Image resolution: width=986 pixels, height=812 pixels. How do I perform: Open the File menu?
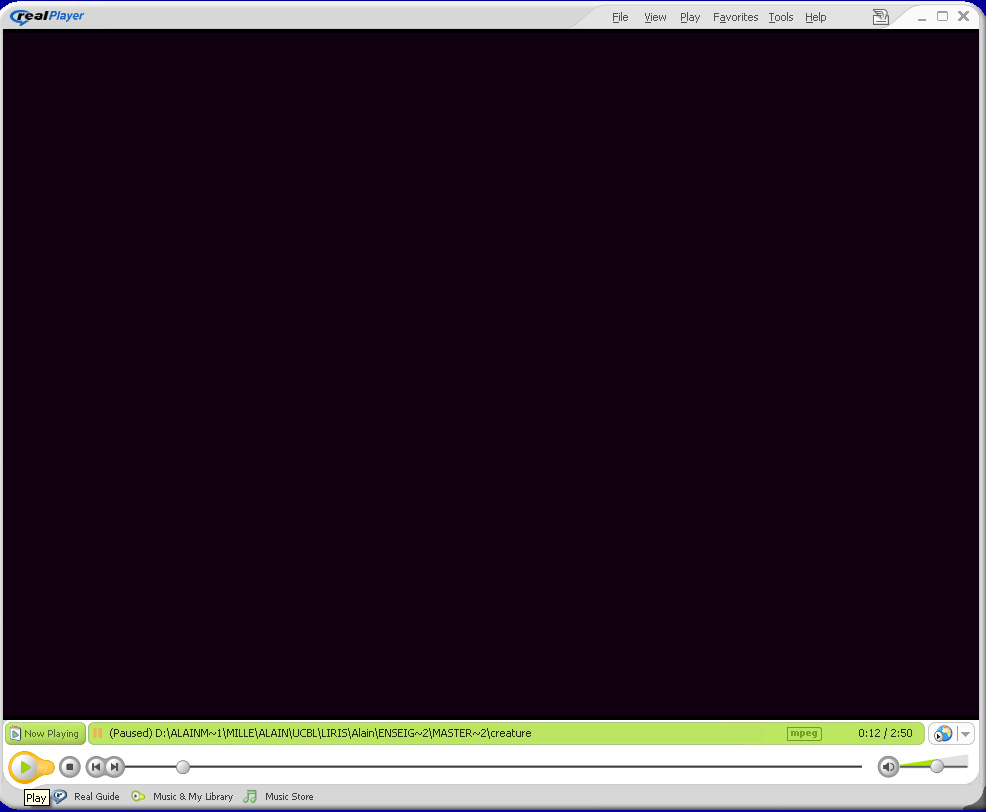click(x=620, y=17)
